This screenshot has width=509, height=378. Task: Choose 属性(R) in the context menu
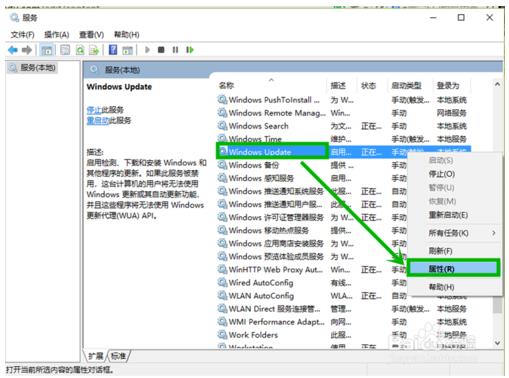(x=453, y=269)
